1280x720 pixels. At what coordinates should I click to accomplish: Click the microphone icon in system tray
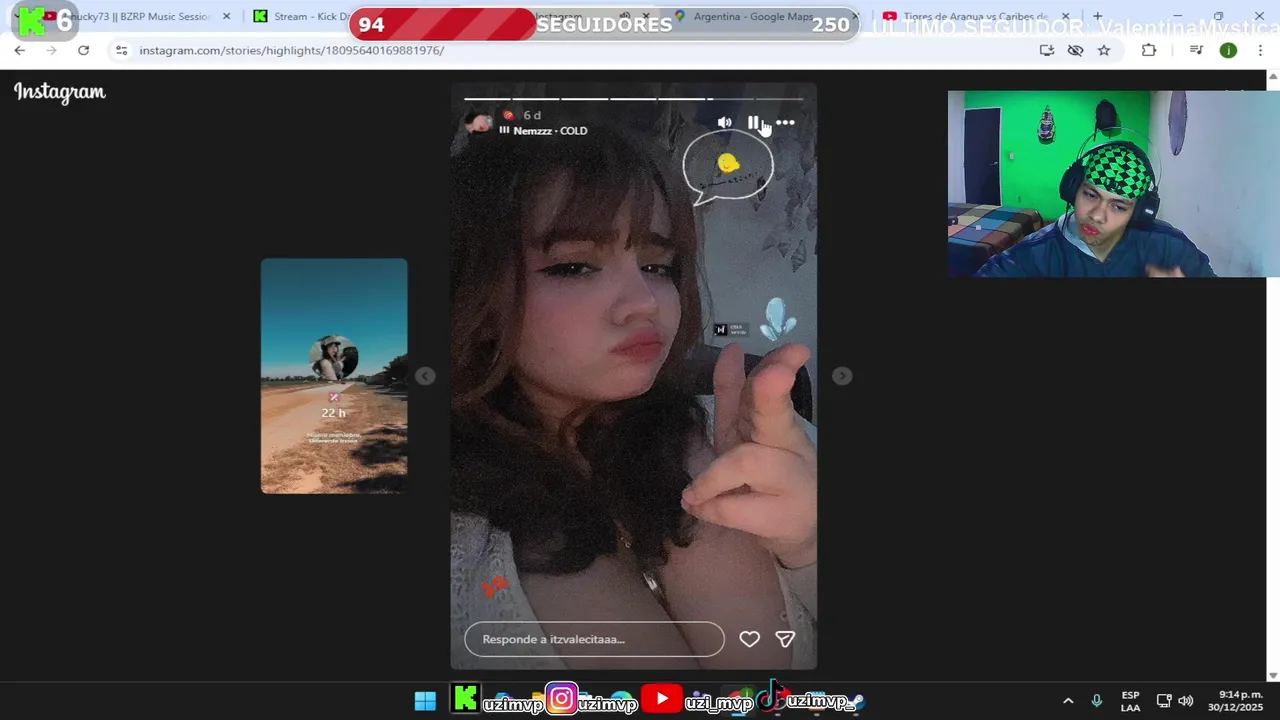pos(1097,701)
